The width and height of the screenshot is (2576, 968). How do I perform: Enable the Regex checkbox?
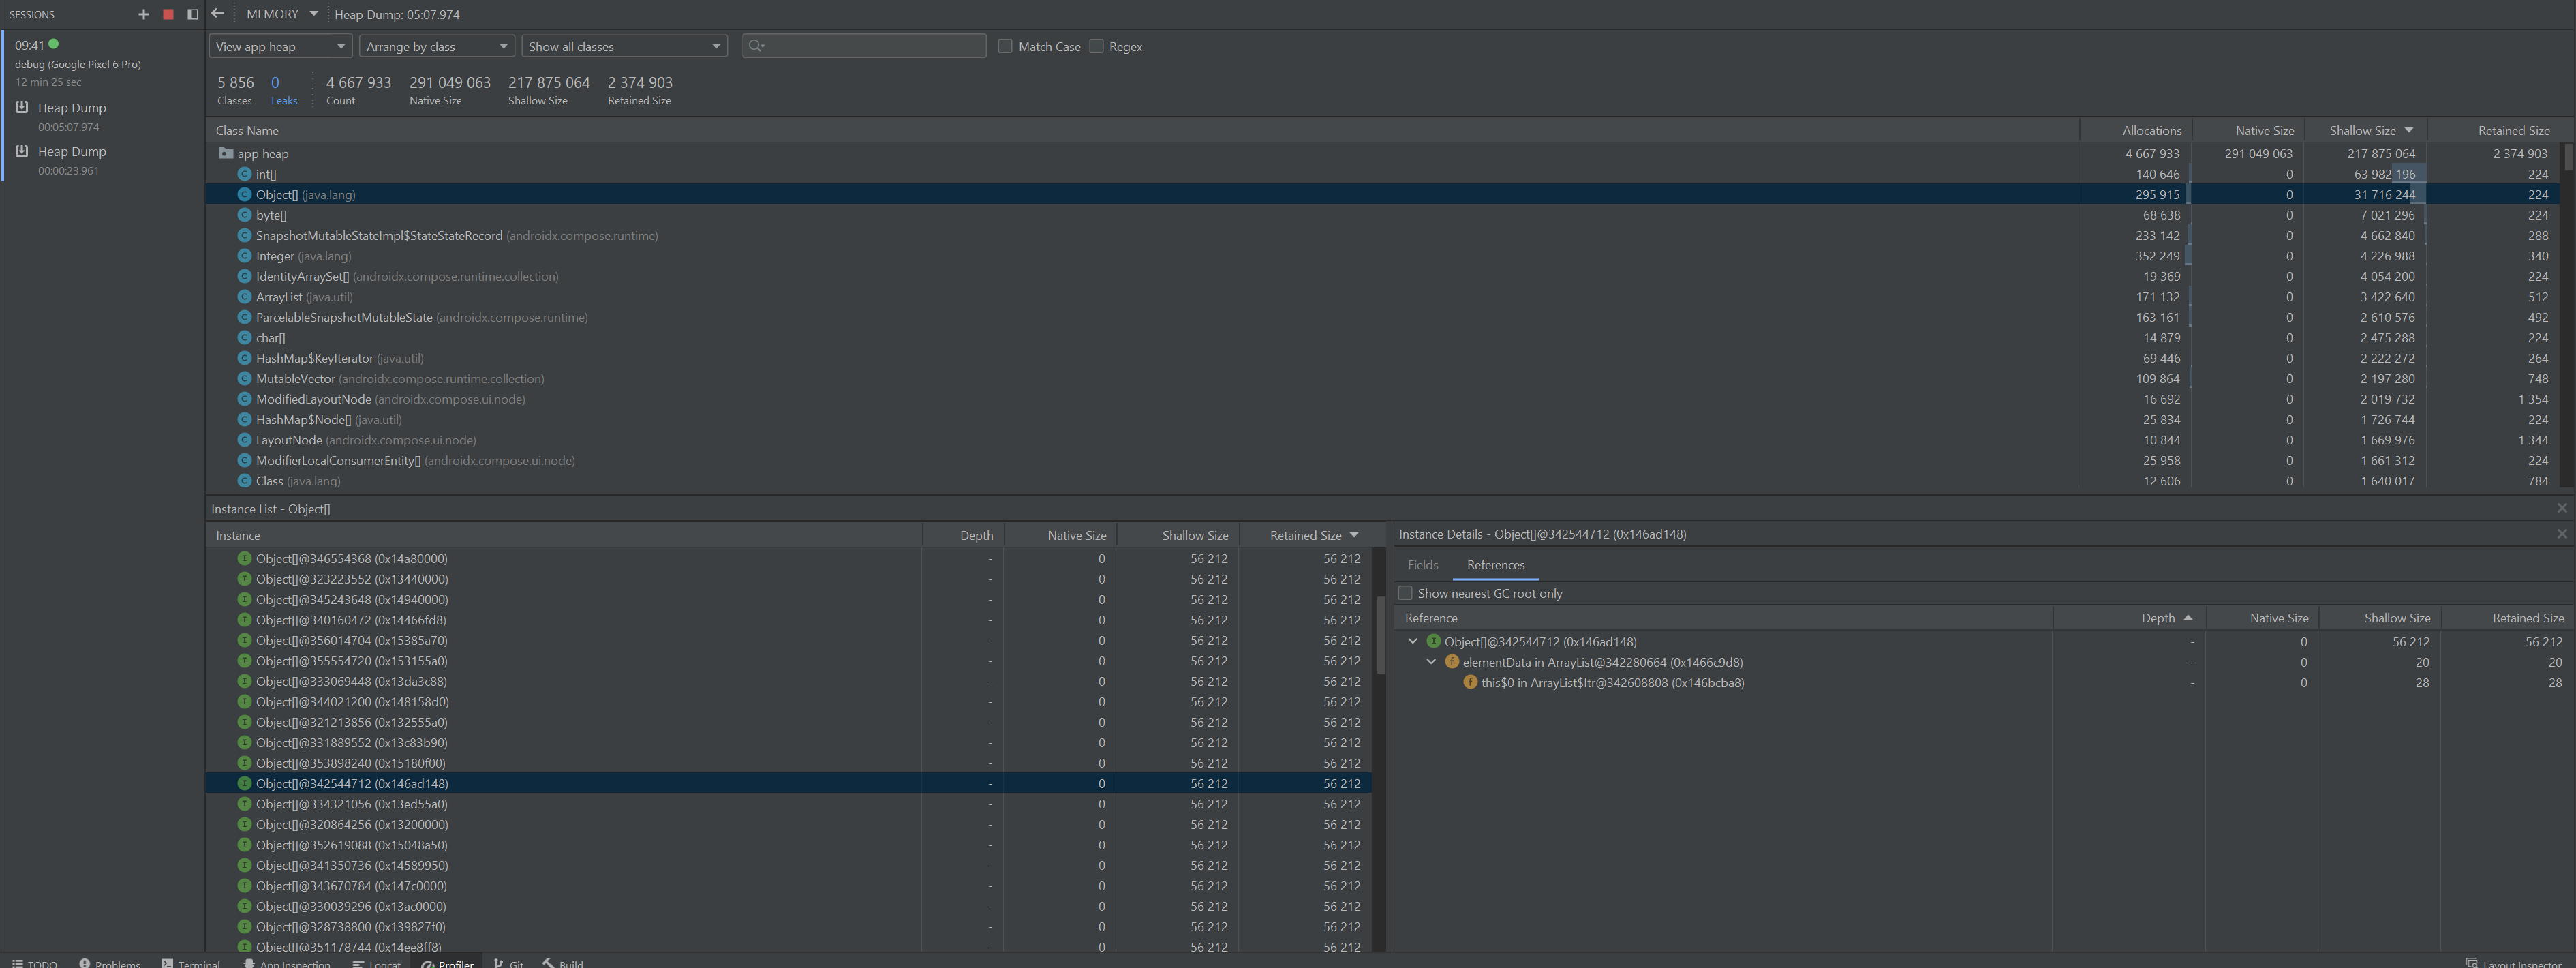[1096, 46]
